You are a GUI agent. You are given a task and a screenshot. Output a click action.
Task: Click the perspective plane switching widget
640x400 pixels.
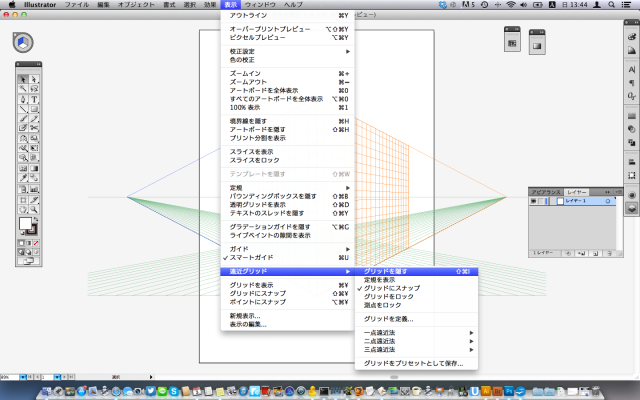(x=23, y=42)
